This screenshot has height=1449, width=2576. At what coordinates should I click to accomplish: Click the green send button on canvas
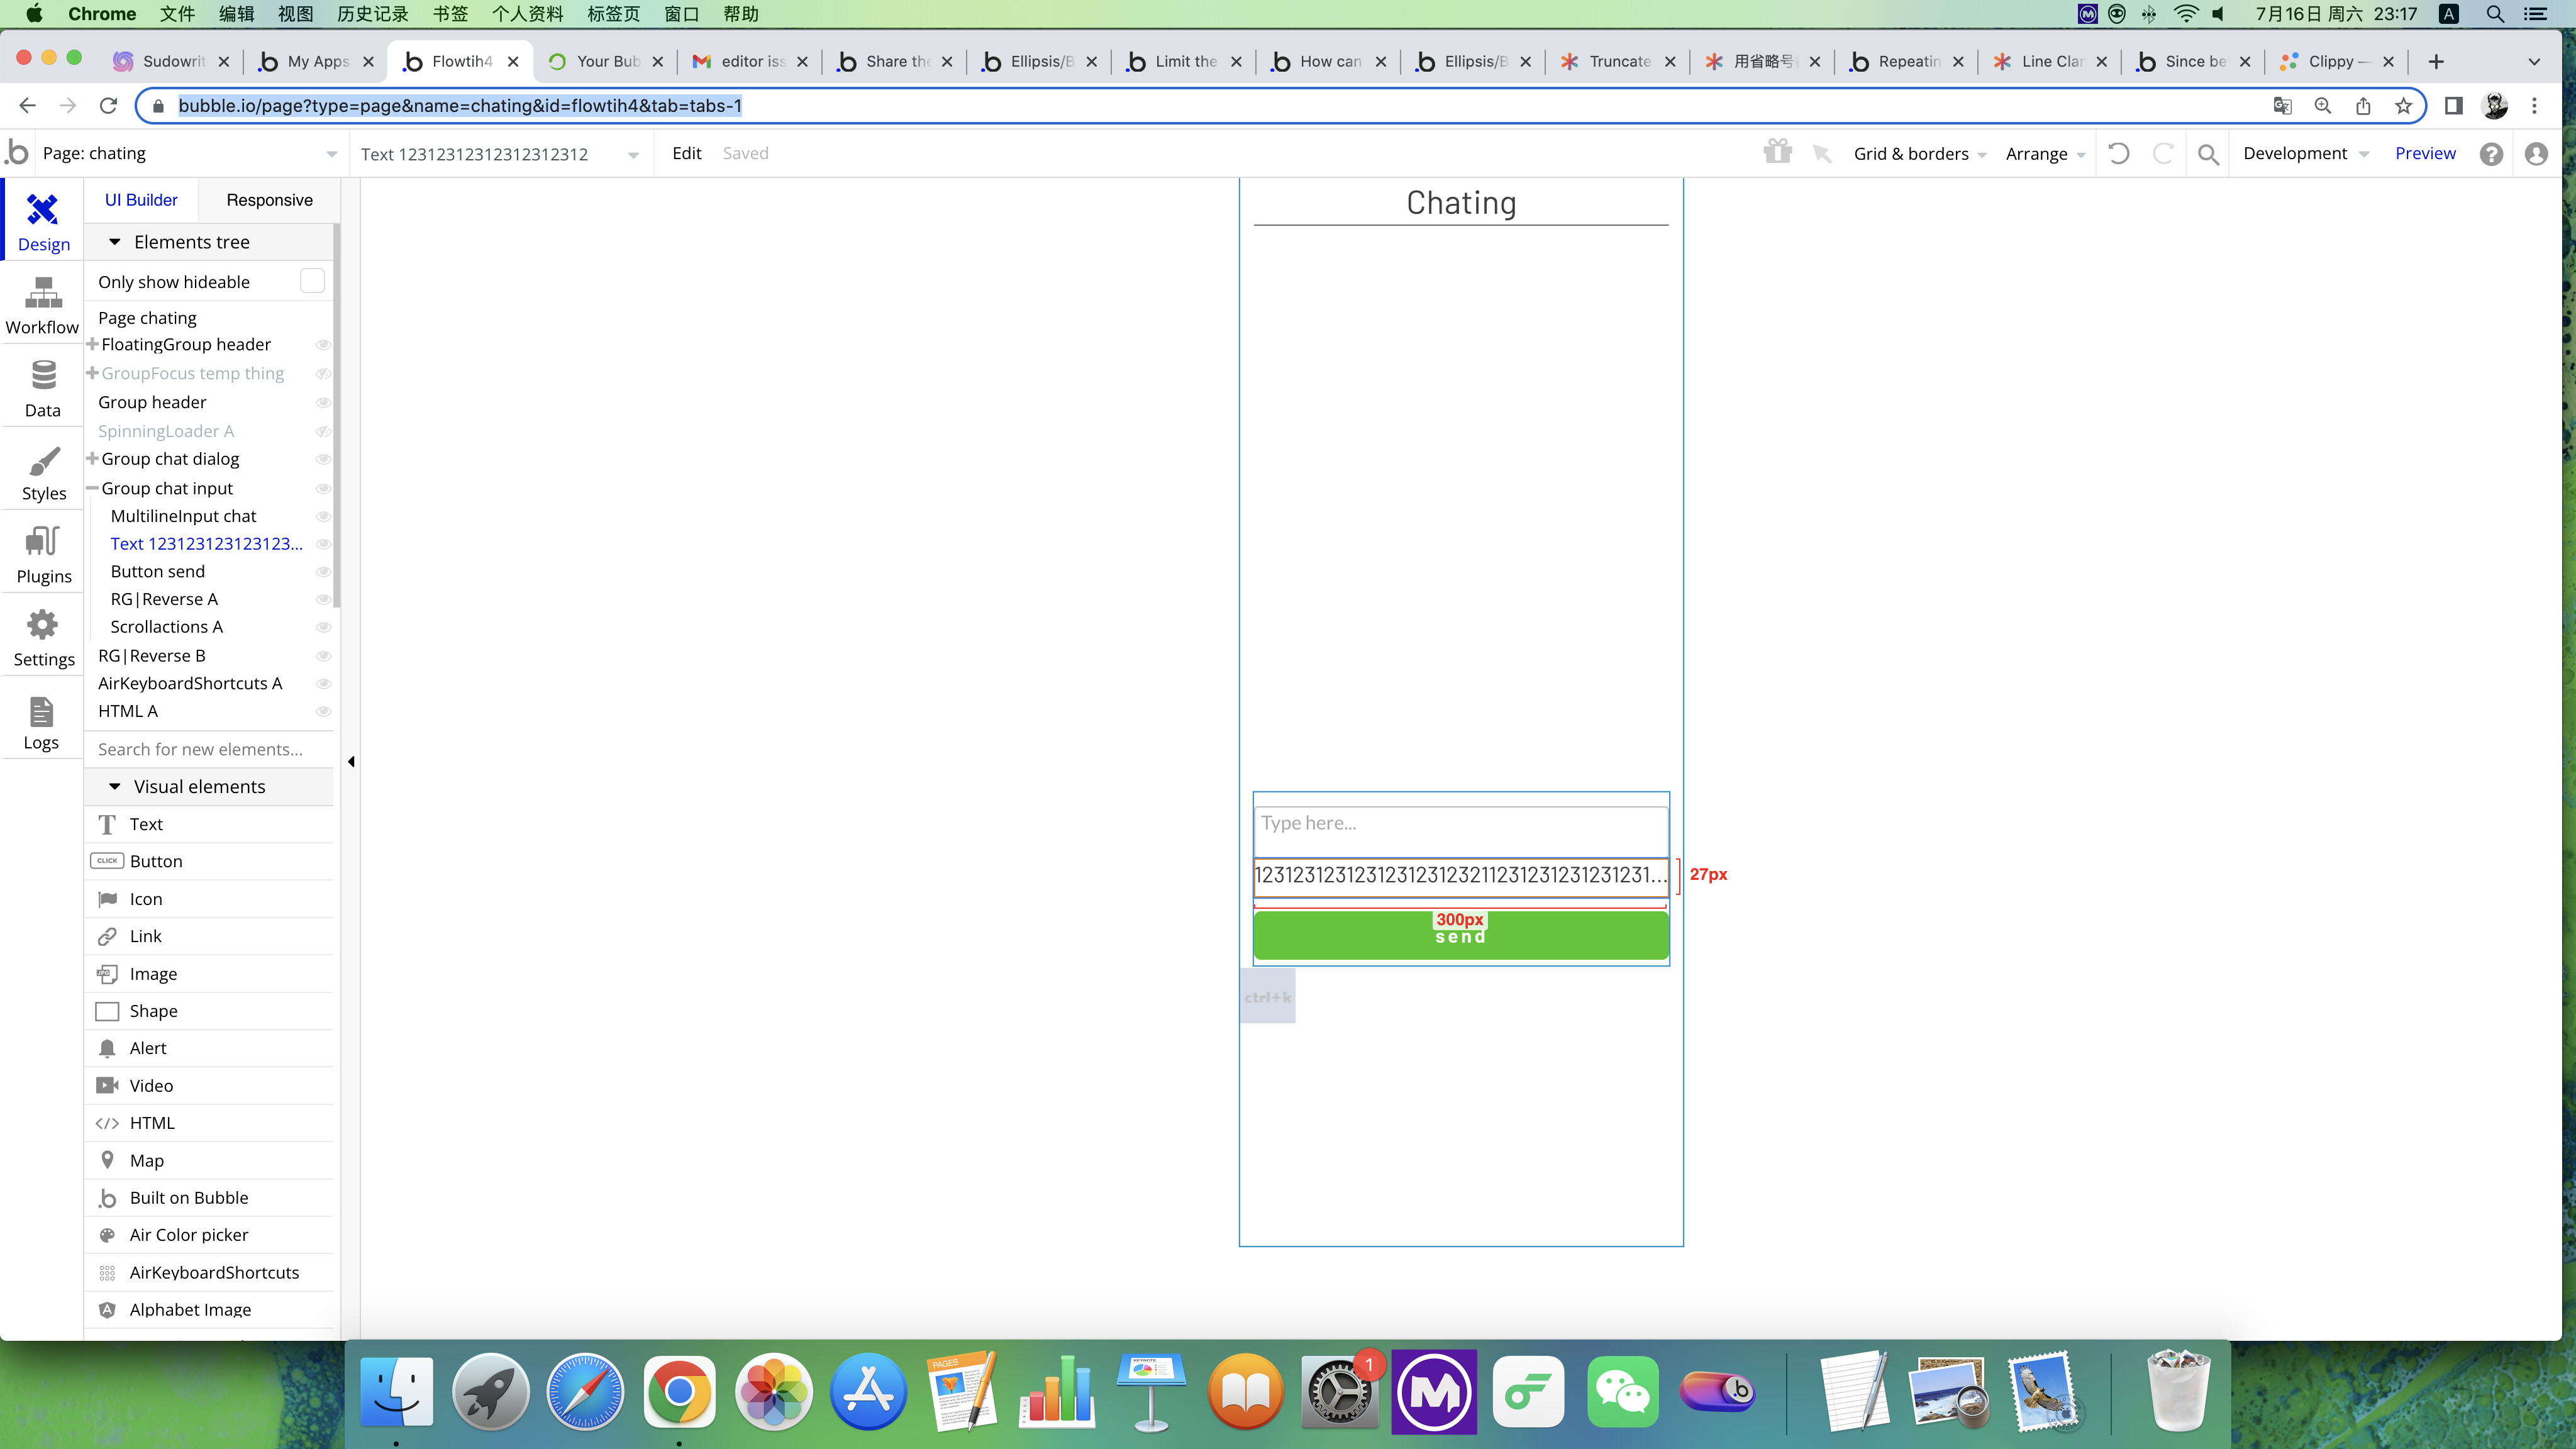(x=1460, y=942)
